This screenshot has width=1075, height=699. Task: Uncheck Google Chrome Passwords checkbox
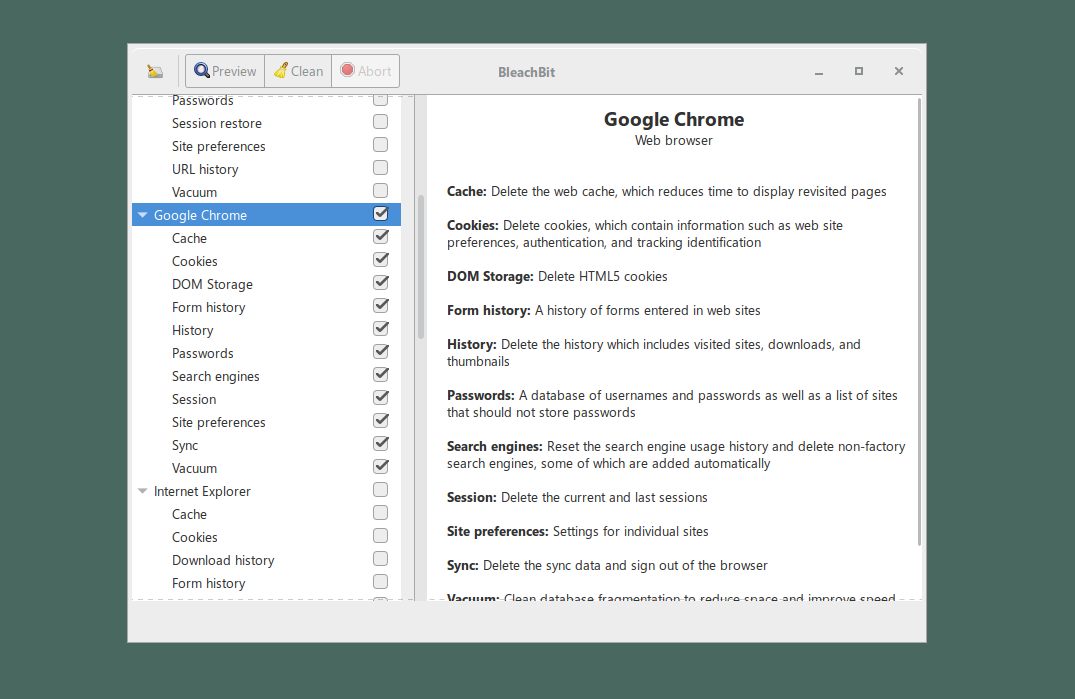pos(381,352)
